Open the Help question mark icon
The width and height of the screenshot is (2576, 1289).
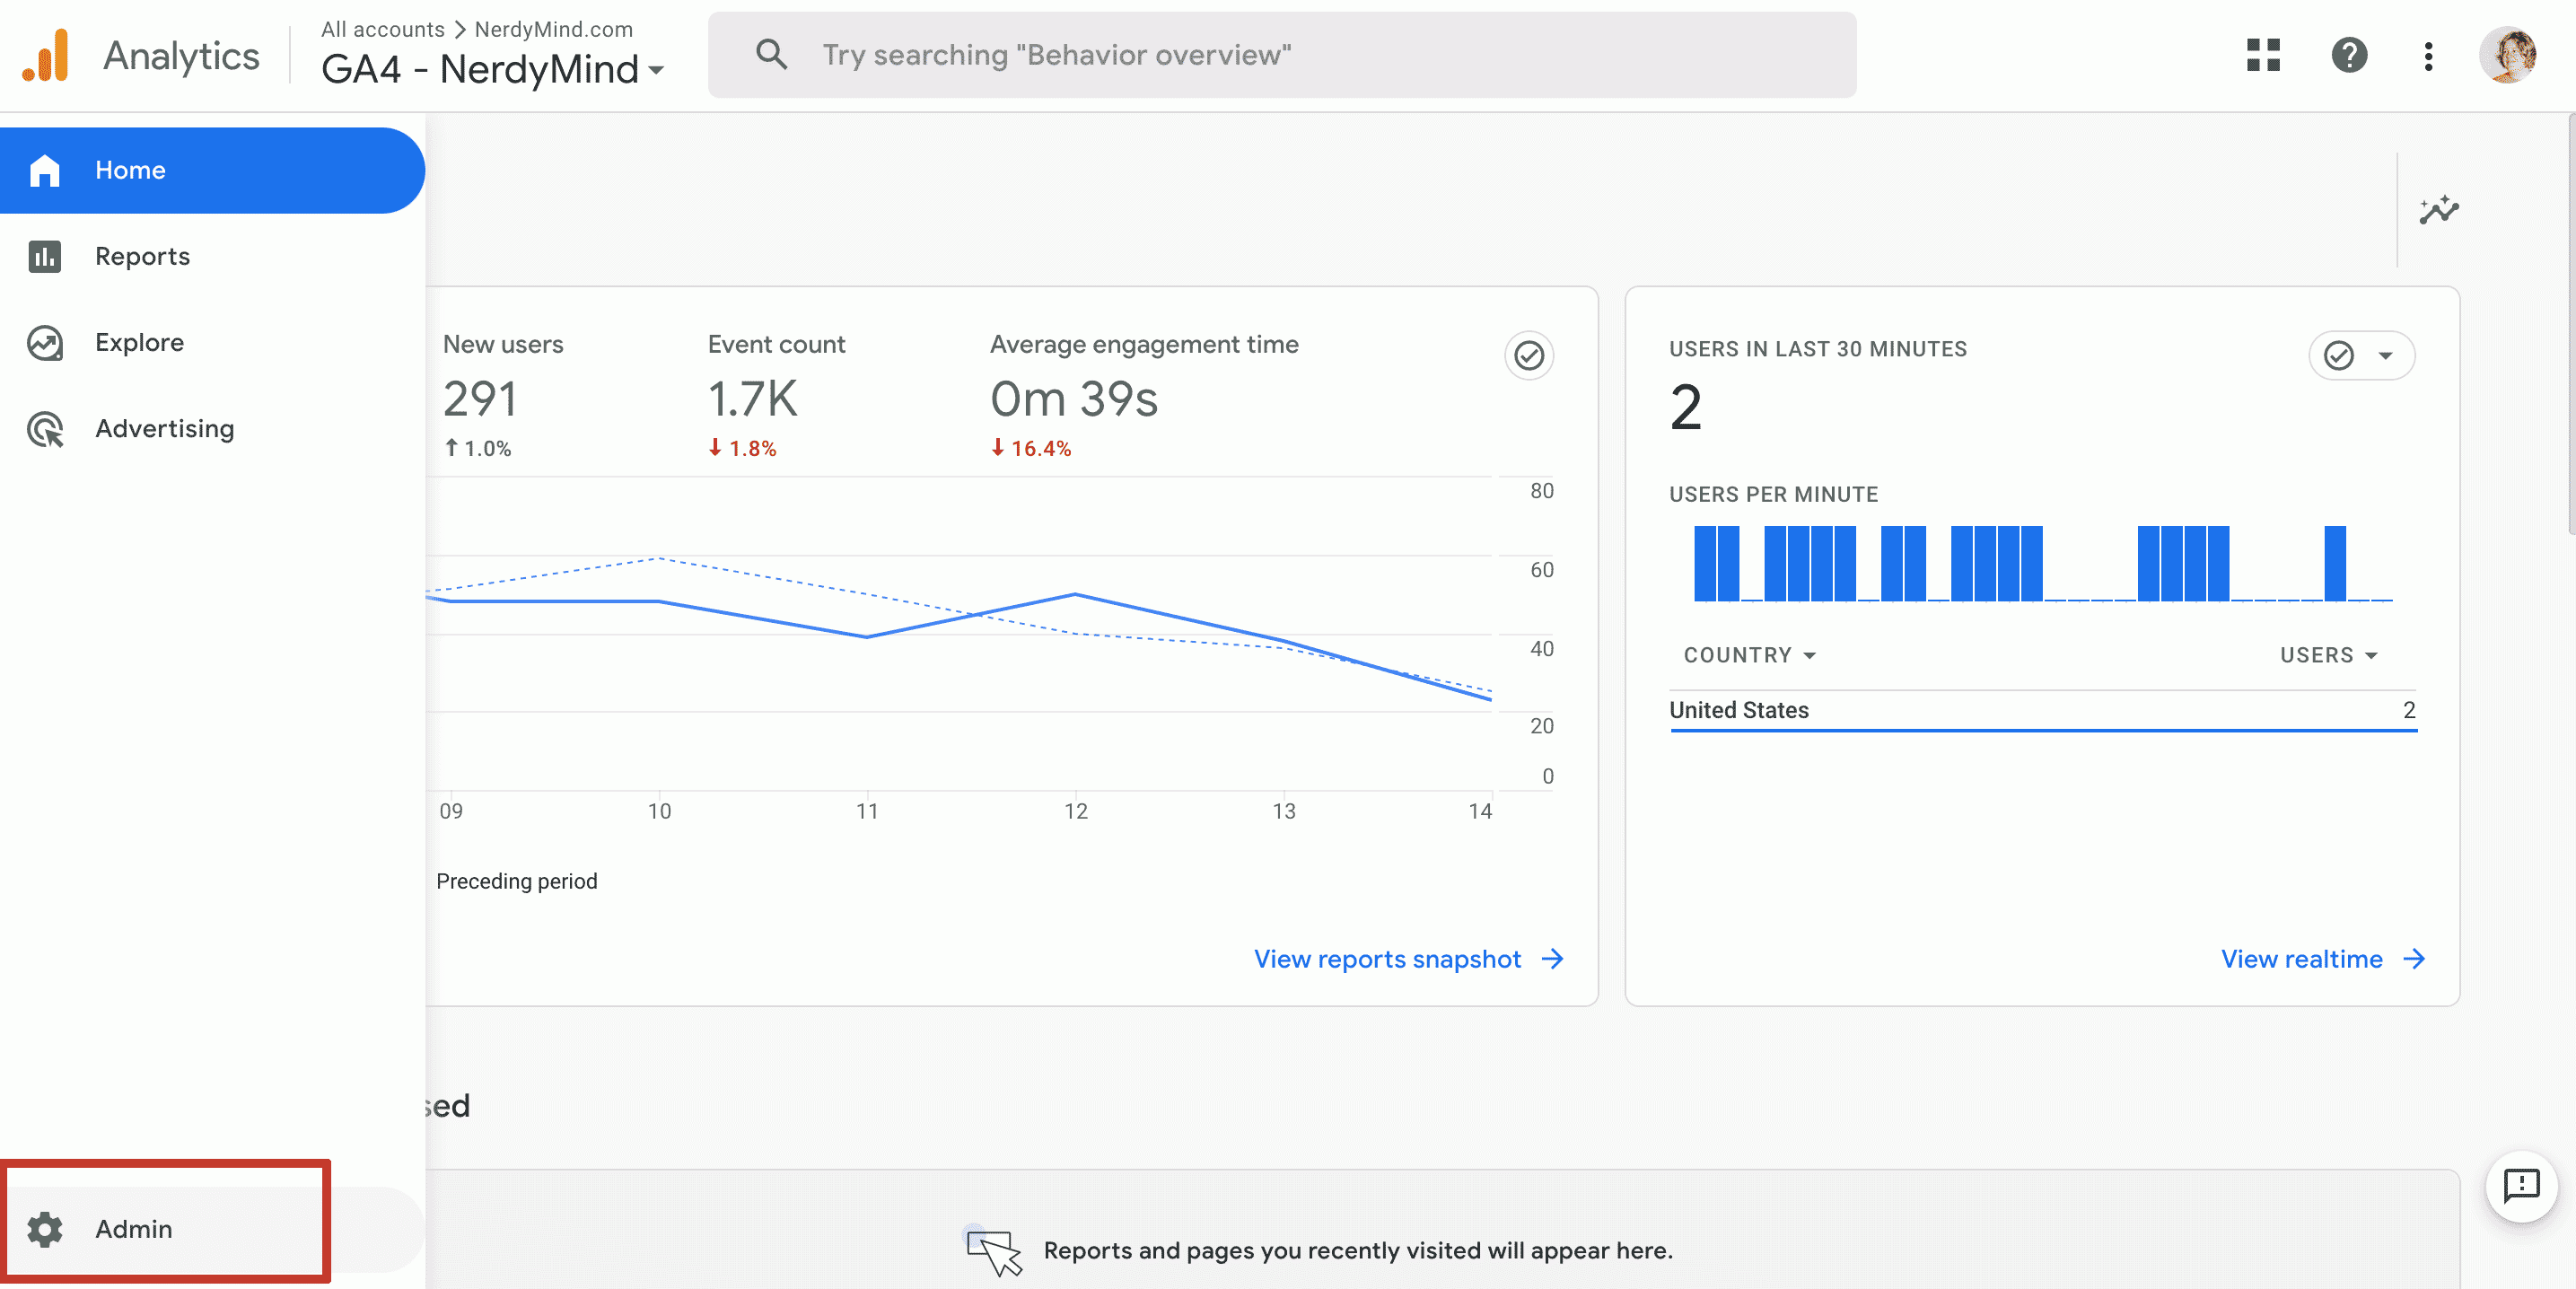2349,55
